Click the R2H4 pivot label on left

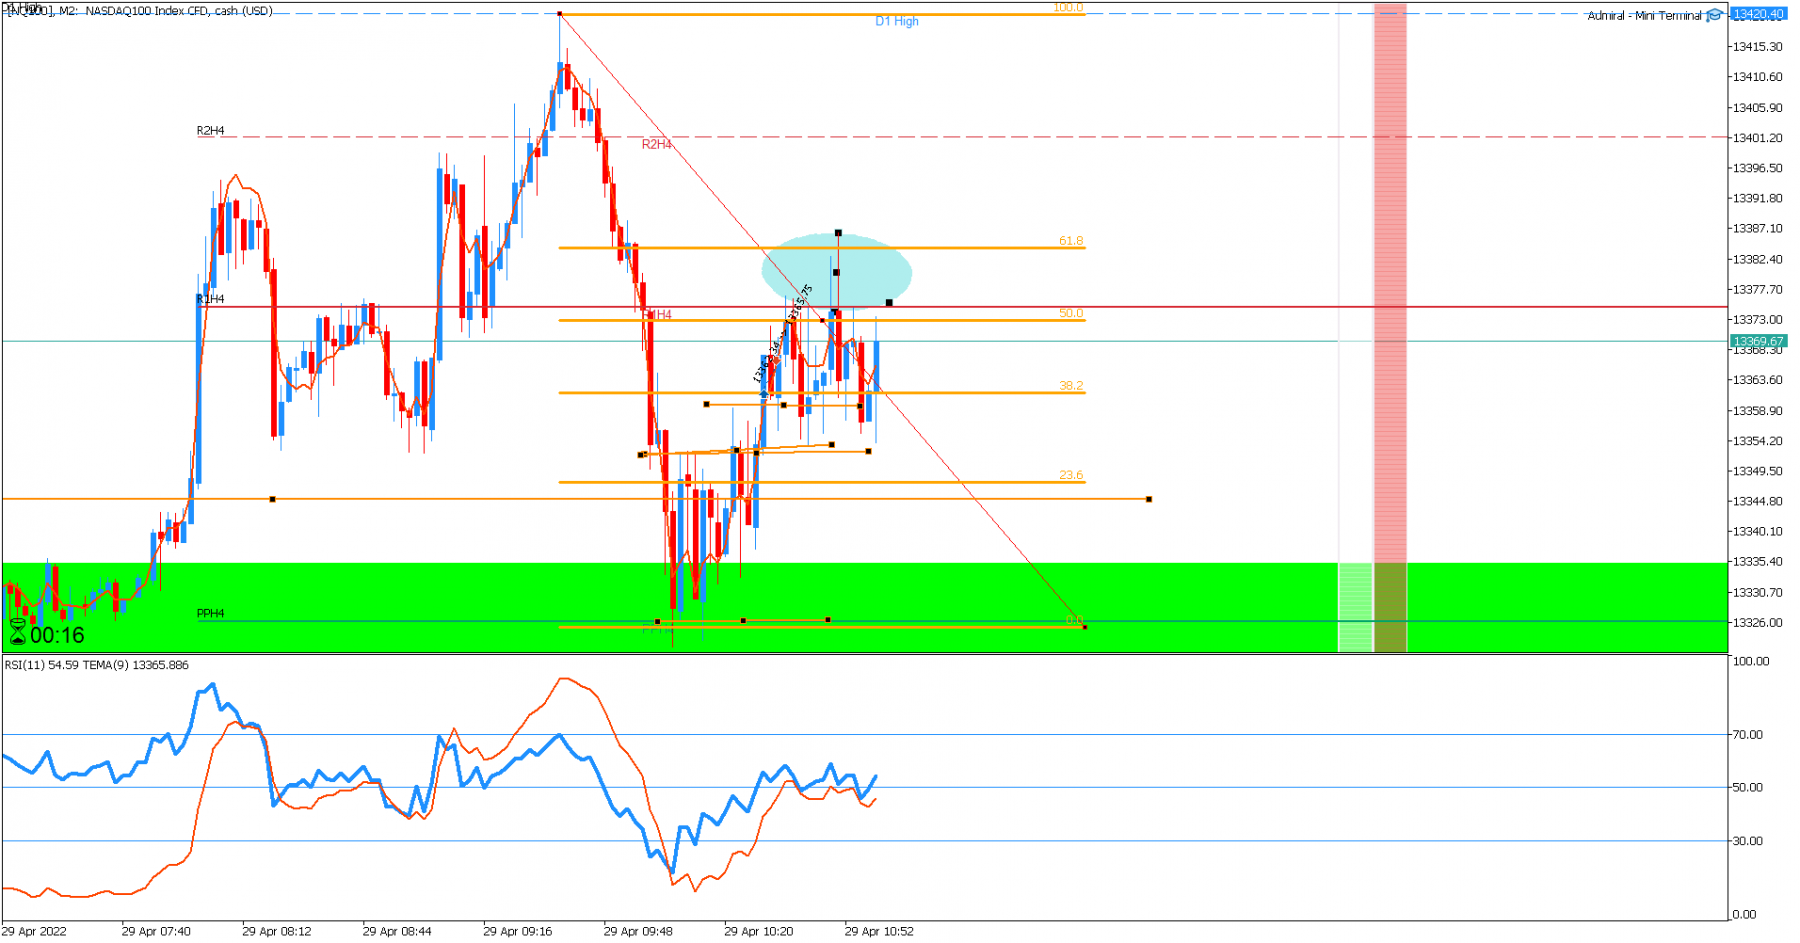[210, 131]
